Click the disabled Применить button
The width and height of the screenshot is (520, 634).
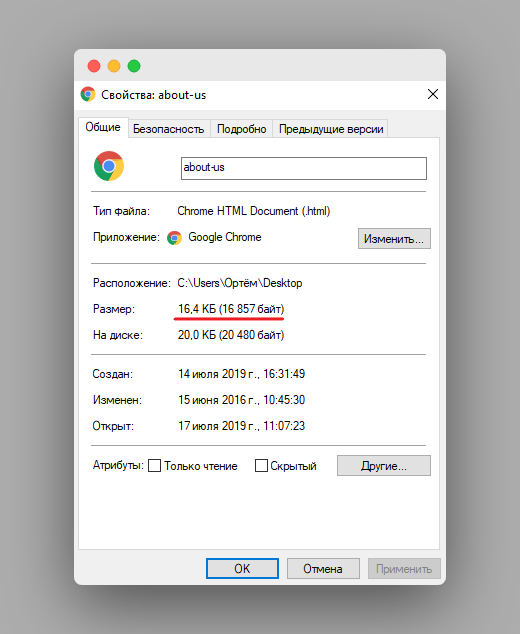point(404,568)
